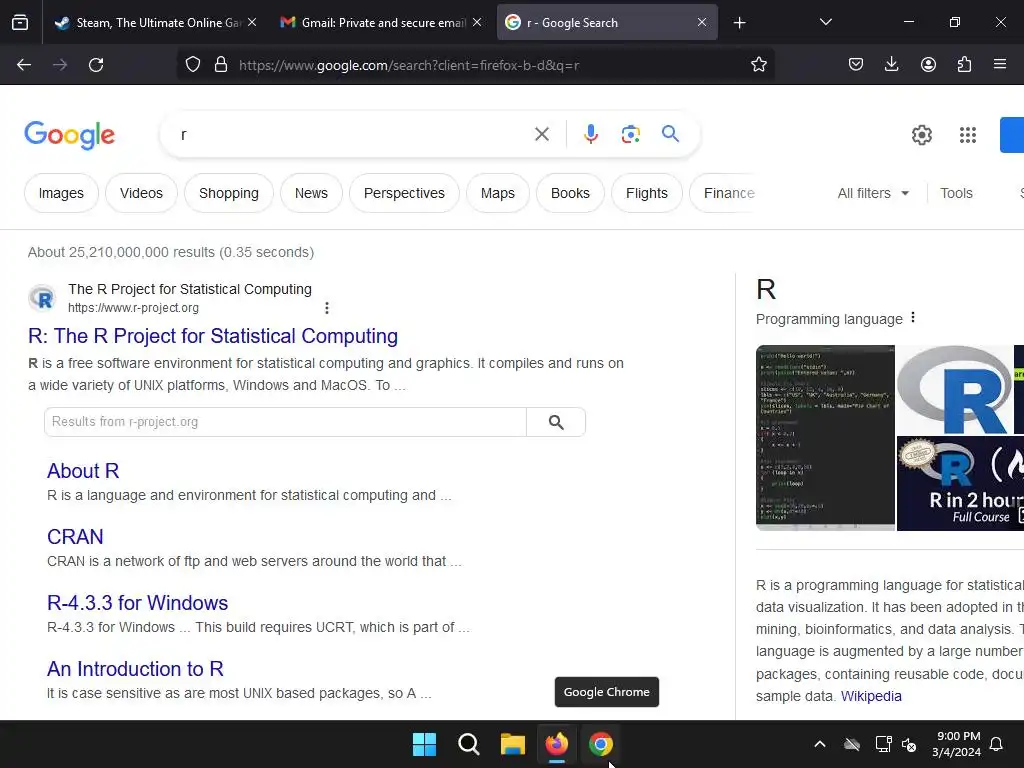
Task: Click the Google search text field
Action: 353,135
